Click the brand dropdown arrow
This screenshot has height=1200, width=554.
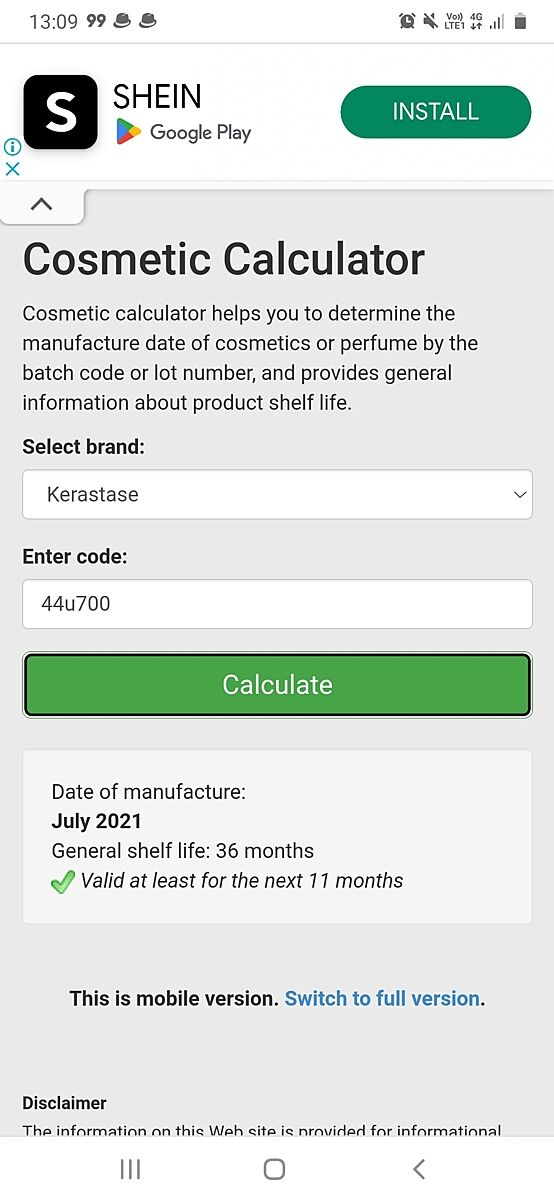point(519,495)
